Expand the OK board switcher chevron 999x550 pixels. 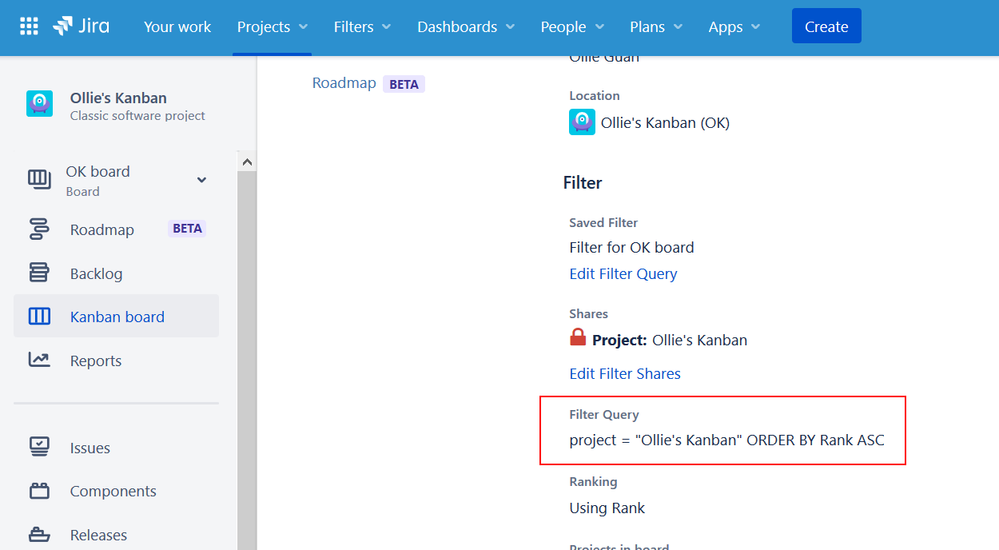(201, 180)
